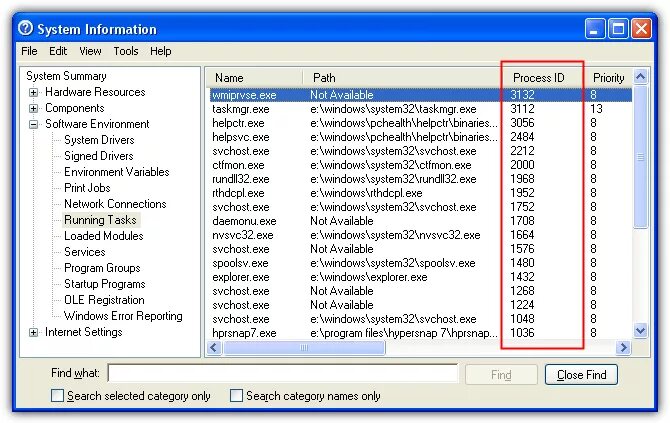The height and width of the screenshot is (423, 670).
Task: Open the File menu
Action: (29, 51)
